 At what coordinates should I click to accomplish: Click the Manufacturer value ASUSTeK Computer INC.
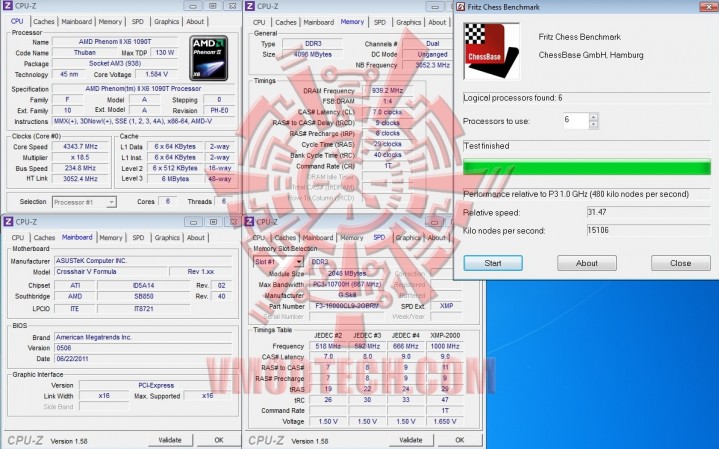coord(143,261)
